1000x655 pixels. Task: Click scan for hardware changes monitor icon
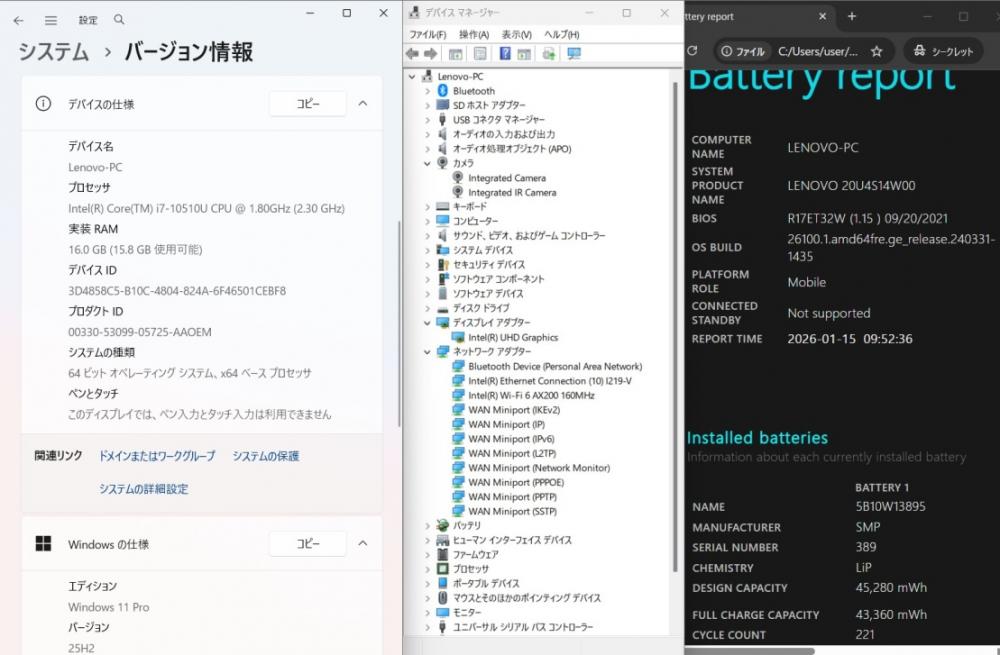click(574, 54)
